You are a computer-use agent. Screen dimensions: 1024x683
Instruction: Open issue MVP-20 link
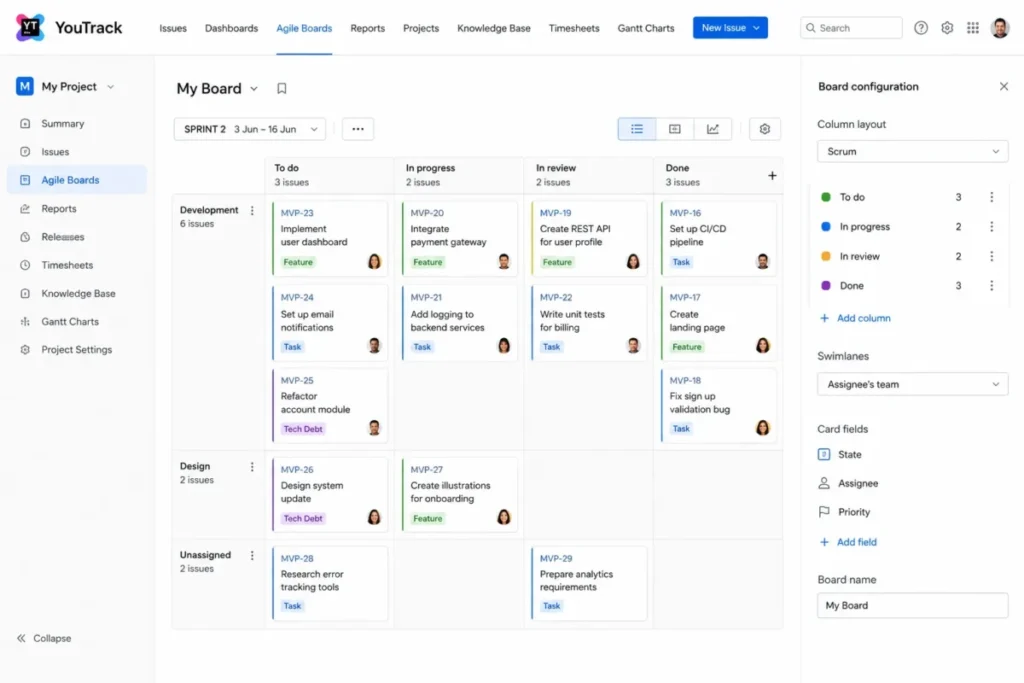[x=427, y=213]
